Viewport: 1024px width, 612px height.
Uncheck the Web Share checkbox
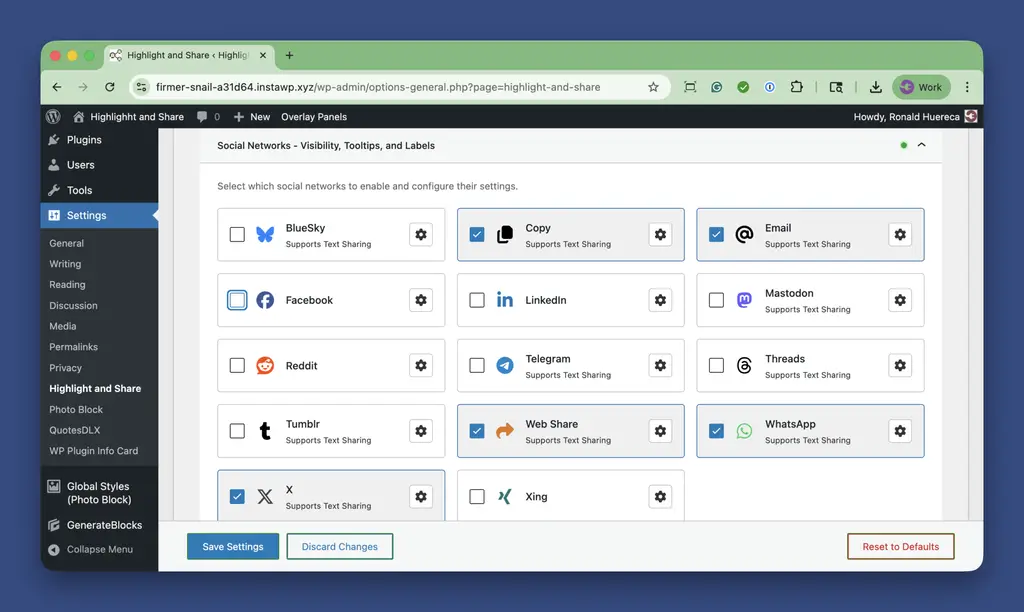(477, 431)
